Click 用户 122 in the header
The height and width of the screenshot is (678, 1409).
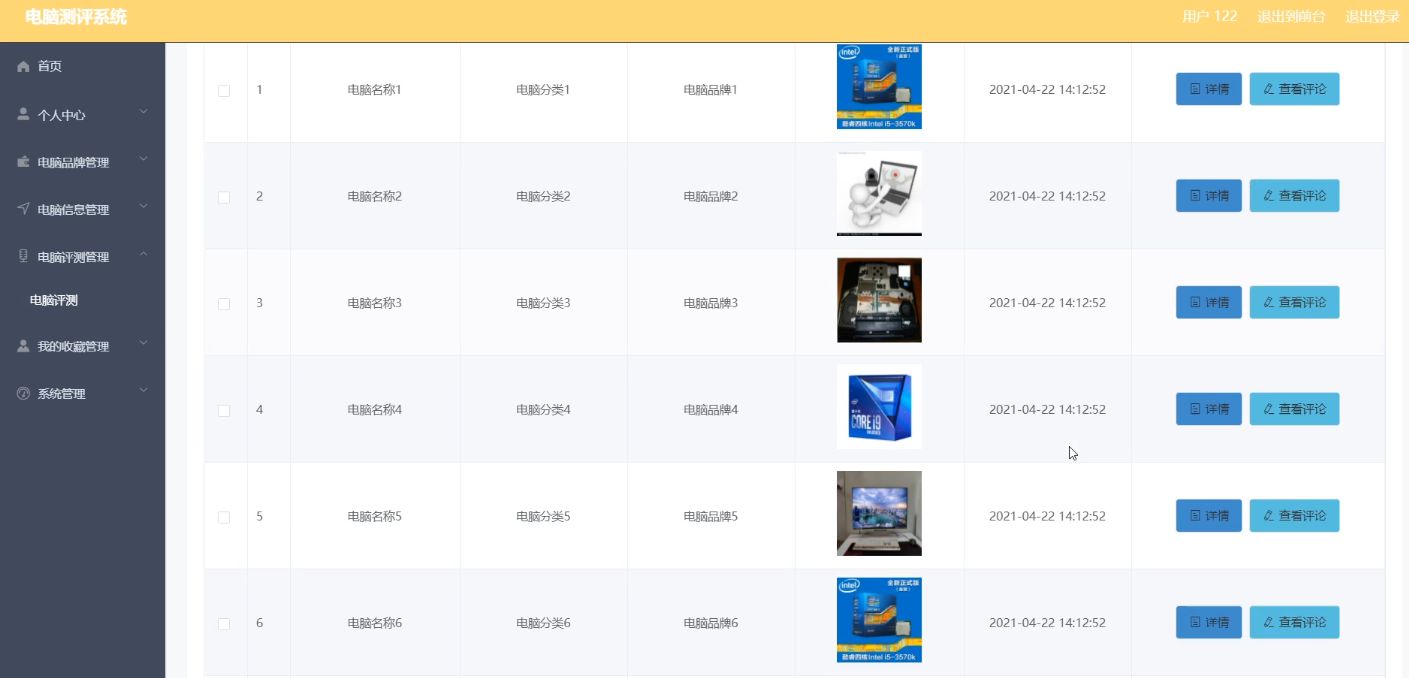click(1209, 16)
